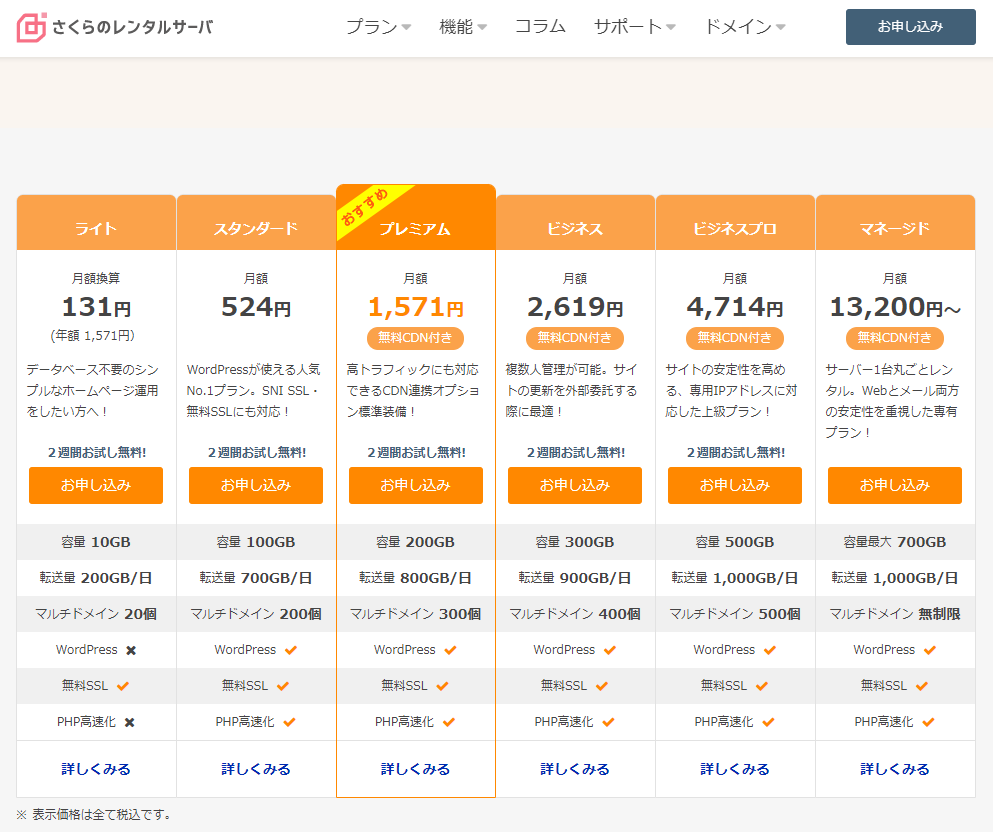This screenshot has width=993, height=832.
Task: Click the Sakura rental server logo
Action: [x=115, y=27]
